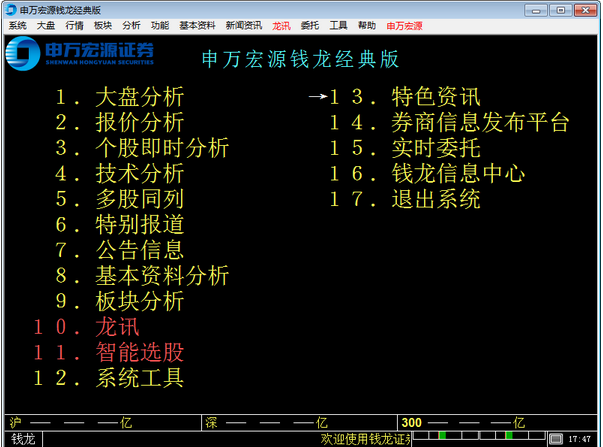
Task: Select 16. 钱龙信息中心
Action: point(427,173)
